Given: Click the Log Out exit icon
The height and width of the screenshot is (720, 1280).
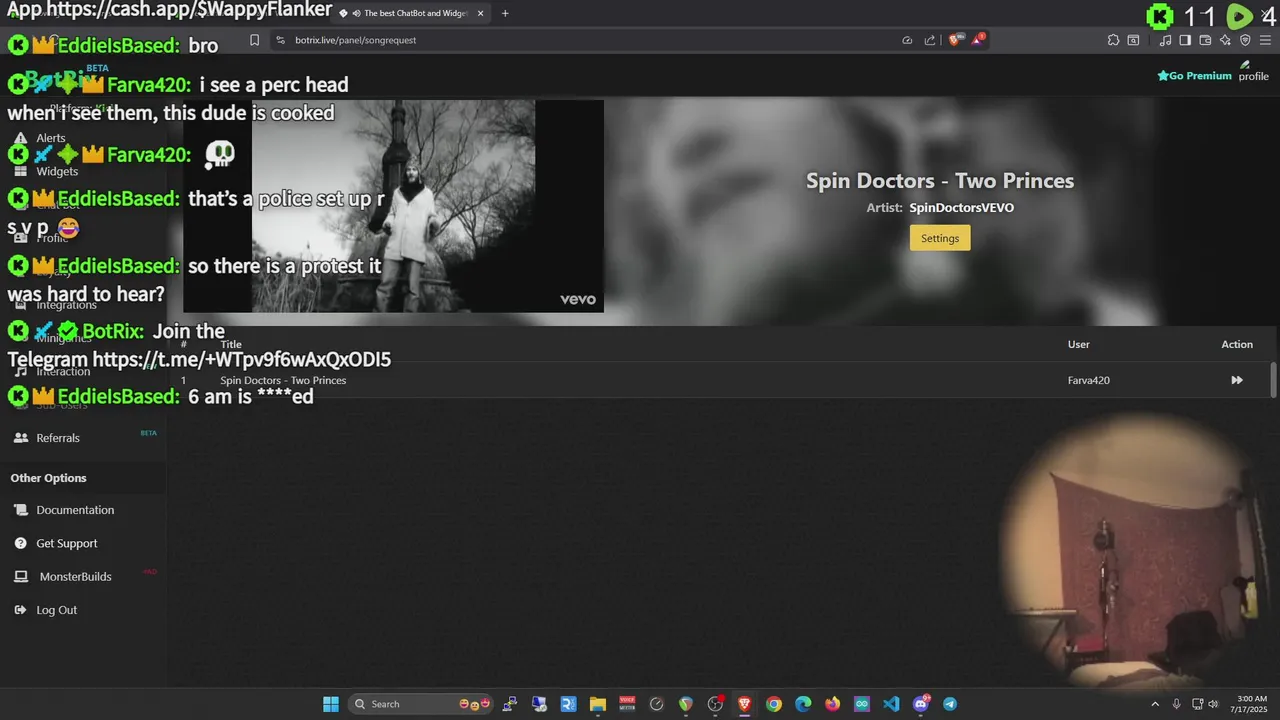Looking at the screenshot, I should point(20,610).
